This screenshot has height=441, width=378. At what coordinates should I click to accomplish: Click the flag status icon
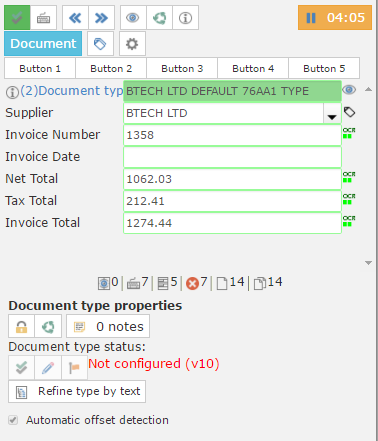[74, 368]
